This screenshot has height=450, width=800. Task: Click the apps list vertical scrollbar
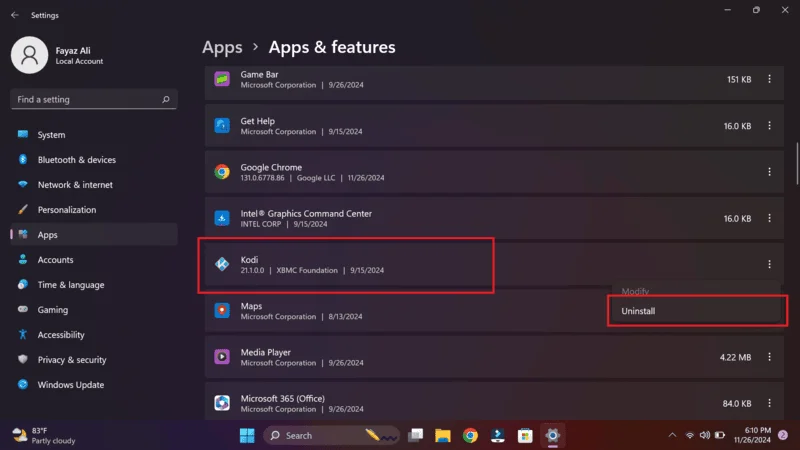(x=797, y=163)
